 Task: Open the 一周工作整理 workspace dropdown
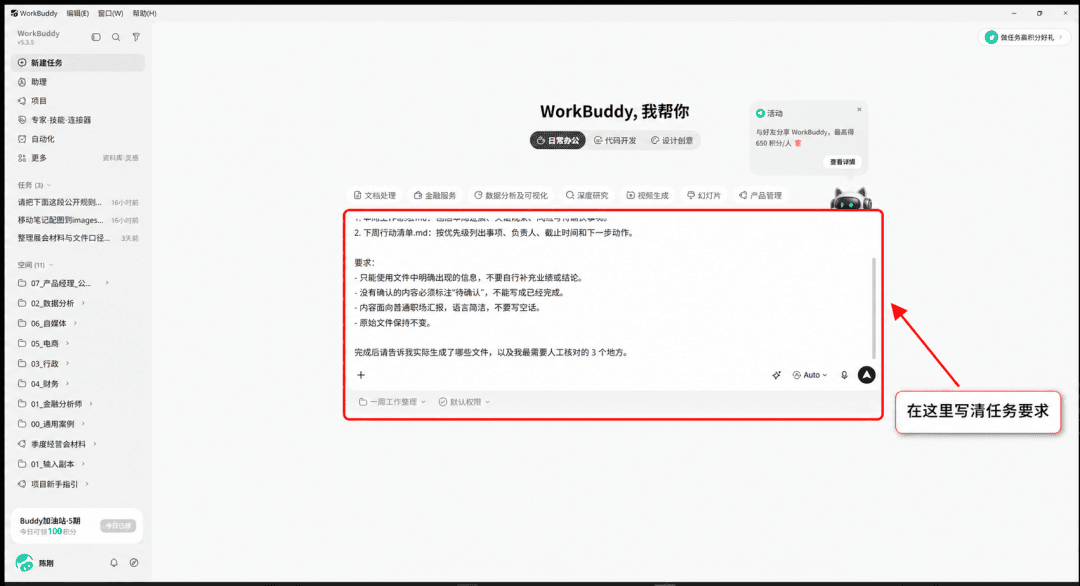392,402
